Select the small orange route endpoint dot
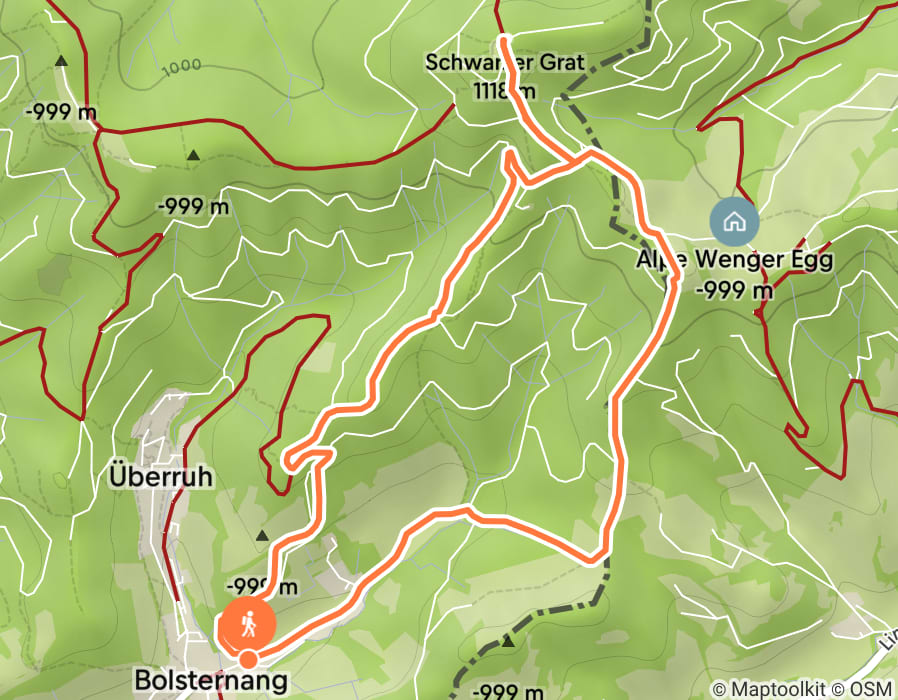898x700 pixels. click(248, 659)
